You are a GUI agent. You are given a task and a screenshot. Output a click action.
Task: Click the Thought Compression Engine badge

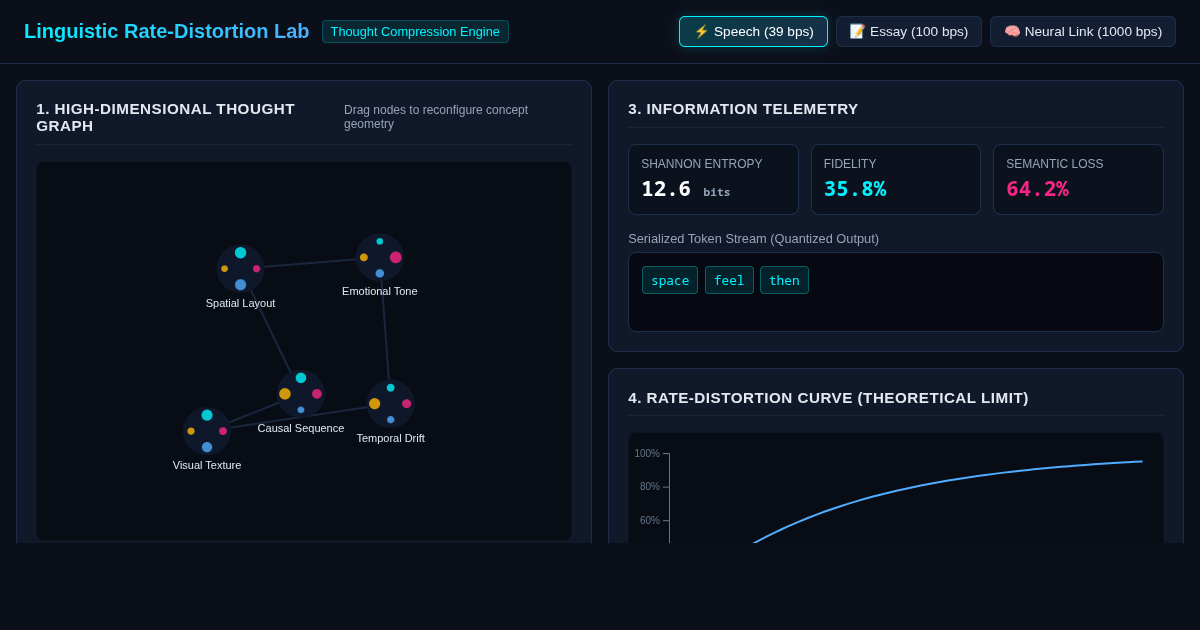pyautogui.click(x=415, y=31)
